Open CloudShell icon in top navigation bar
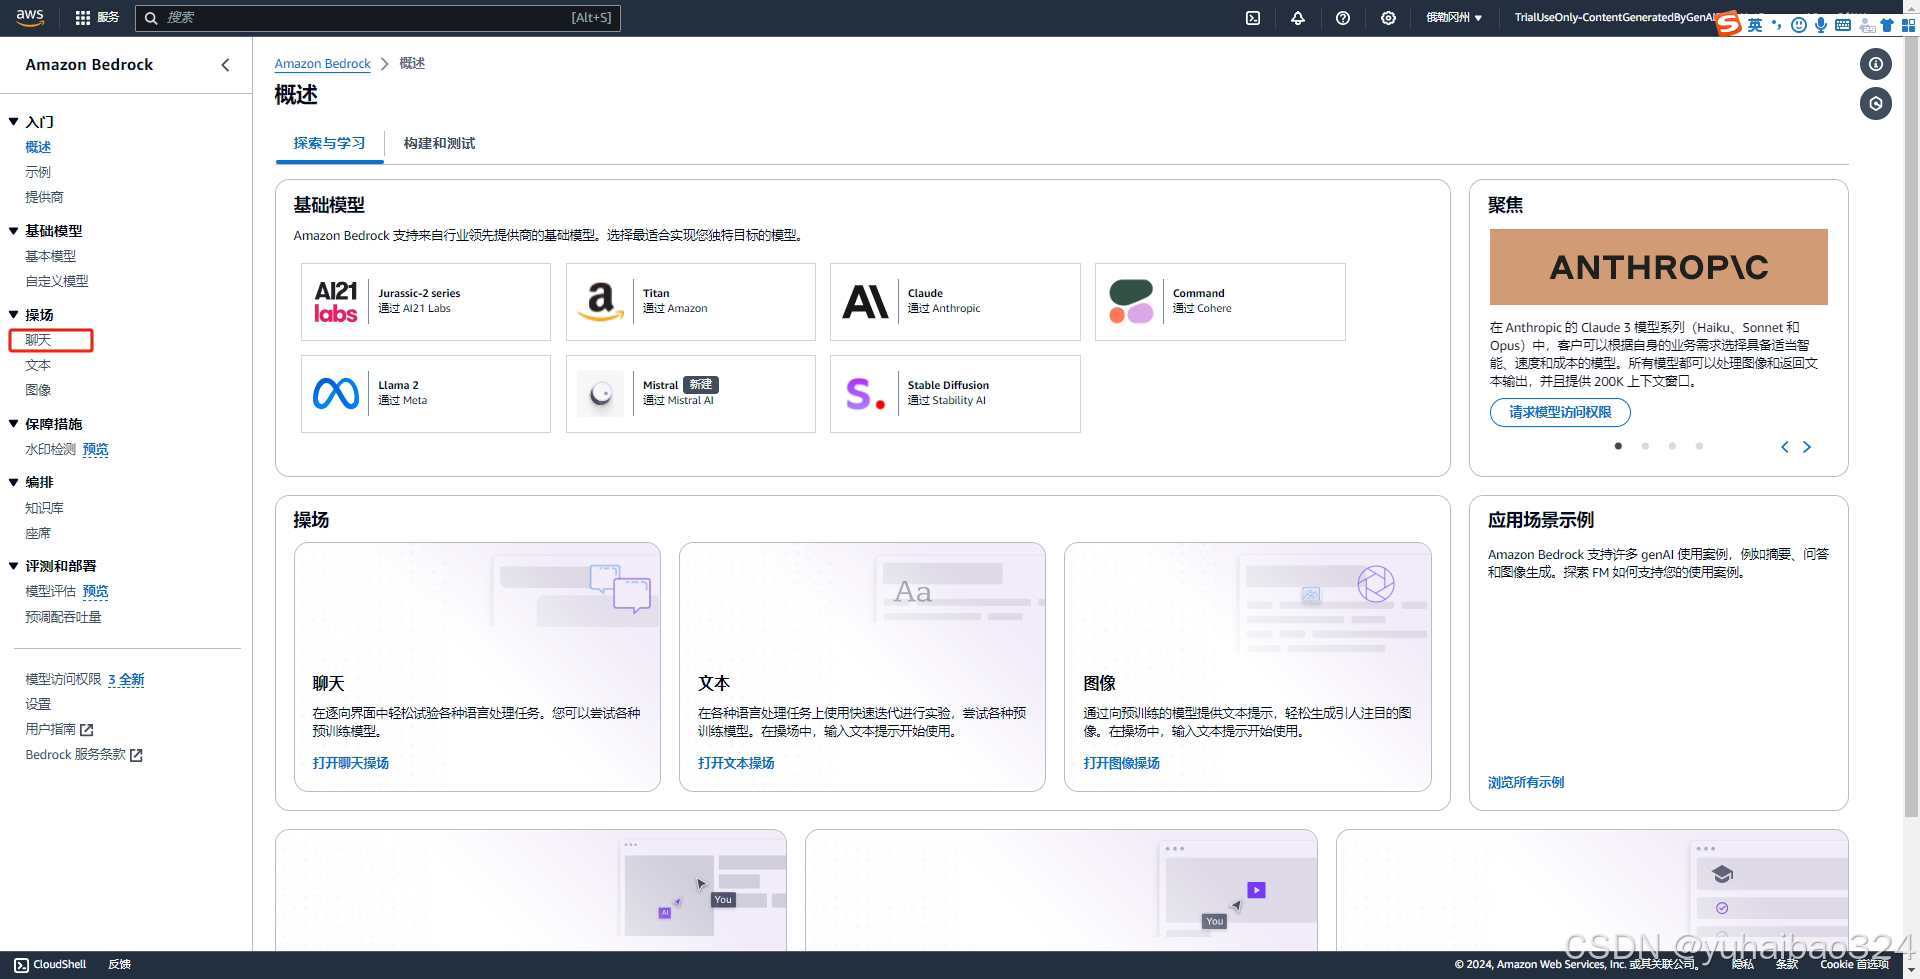 (x=1252, y=18)
